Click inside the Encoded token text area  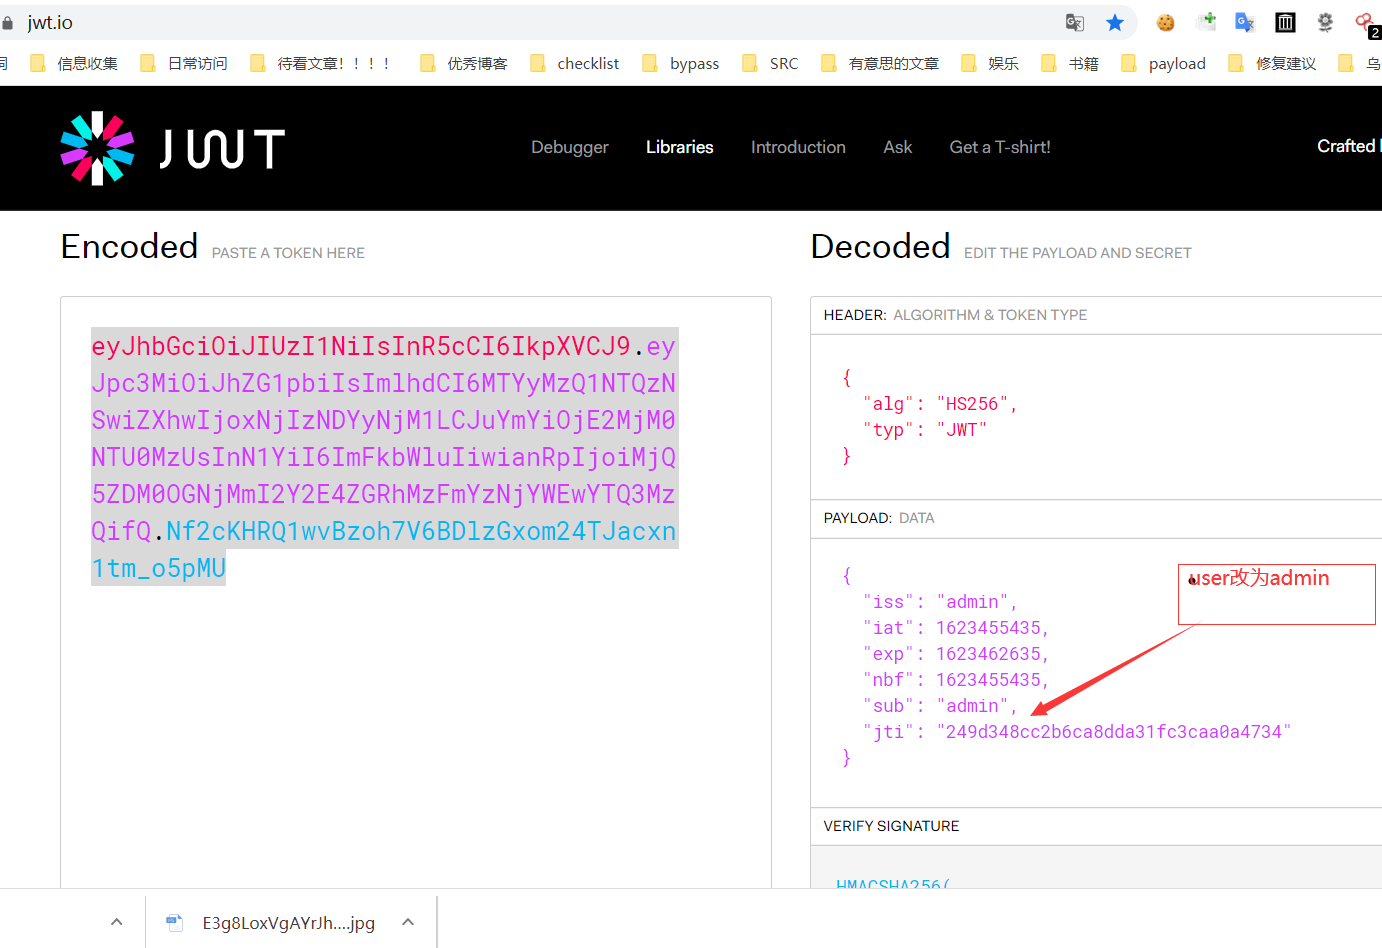(x=416, y=590)
